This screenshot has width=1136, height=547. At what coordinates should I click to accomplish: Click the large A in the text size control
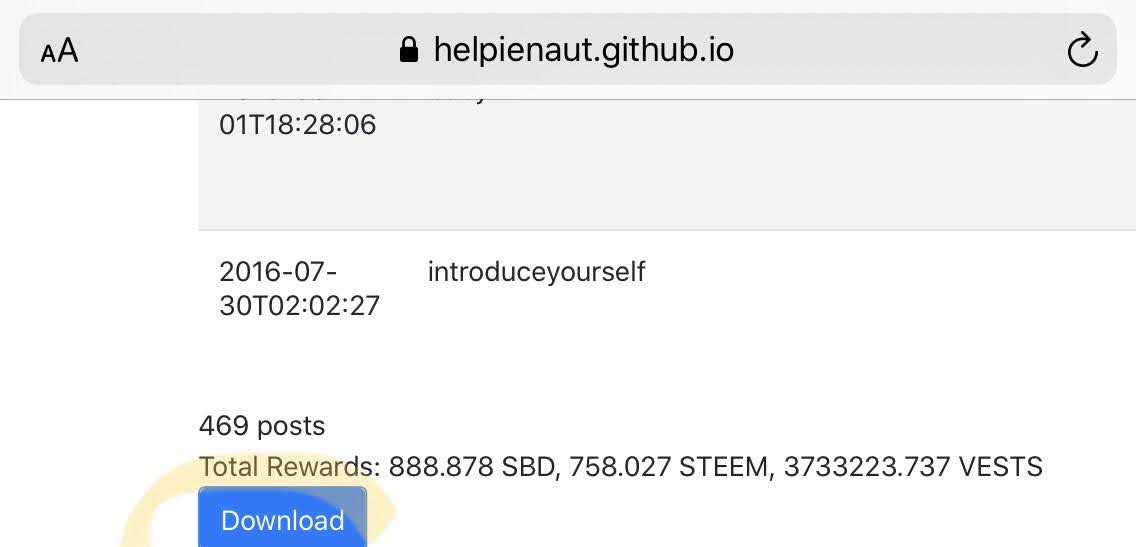tap(68, 51)
